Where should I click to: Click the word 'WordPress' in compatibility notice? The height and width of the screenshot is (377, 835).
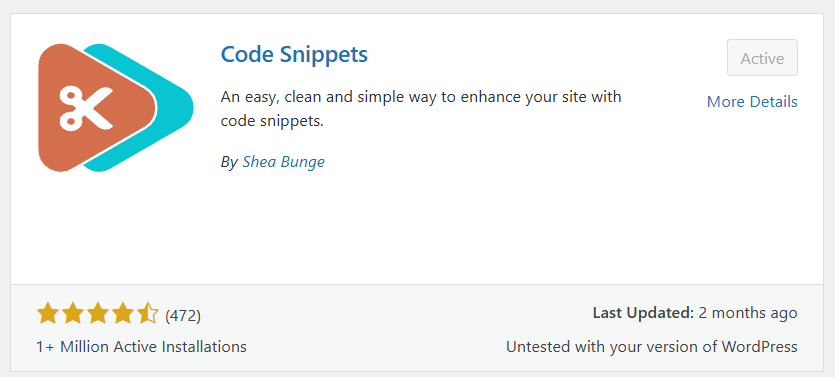click(x=759, y=347)
